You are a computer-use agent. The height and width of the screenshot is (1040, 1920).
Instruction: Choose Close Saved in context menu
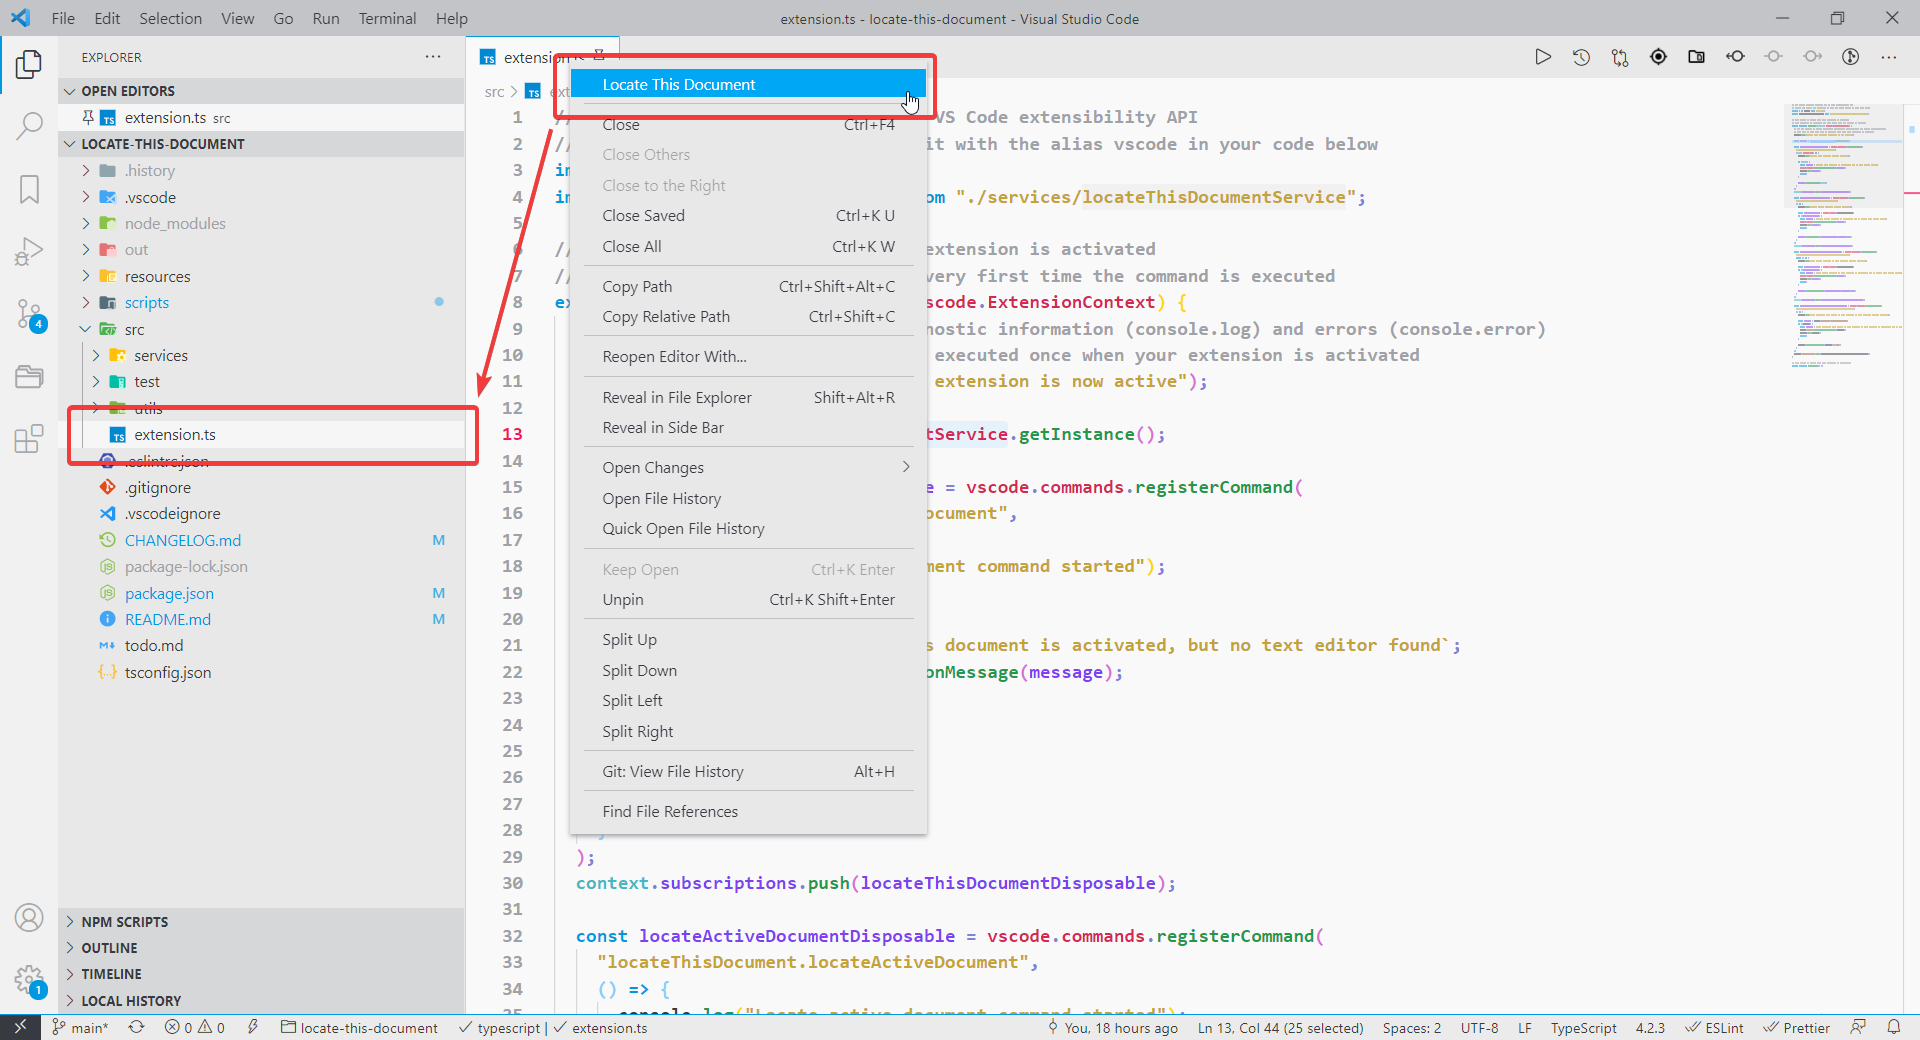coord(748,215)
